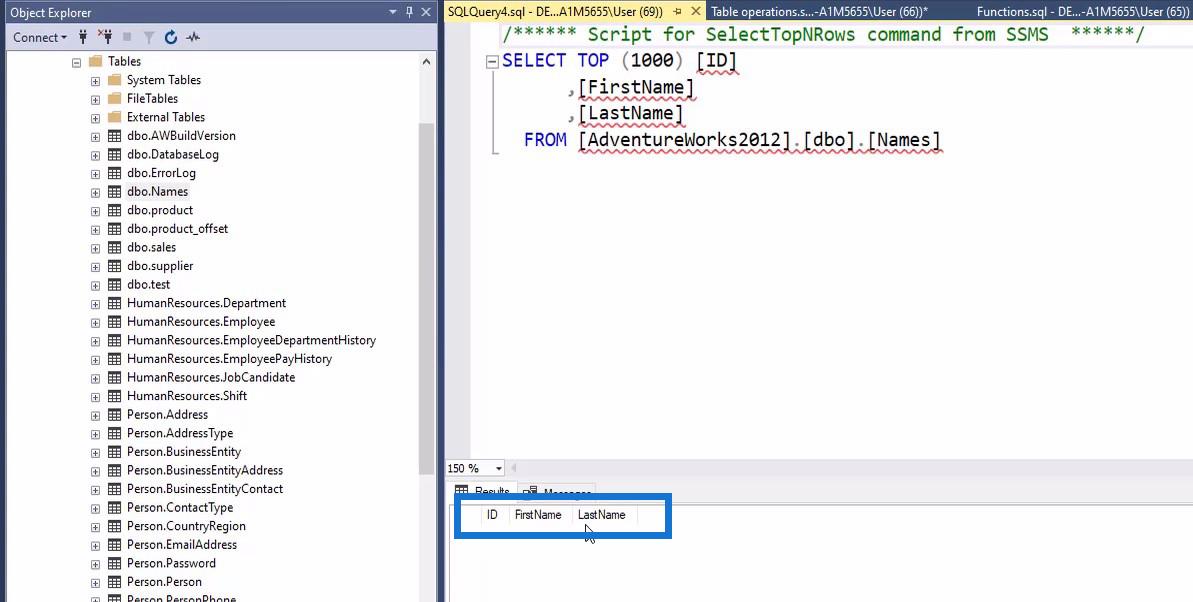The image size is (1193, 602).
Task: Click the (1000) value in the query
Action: [652, 61]
